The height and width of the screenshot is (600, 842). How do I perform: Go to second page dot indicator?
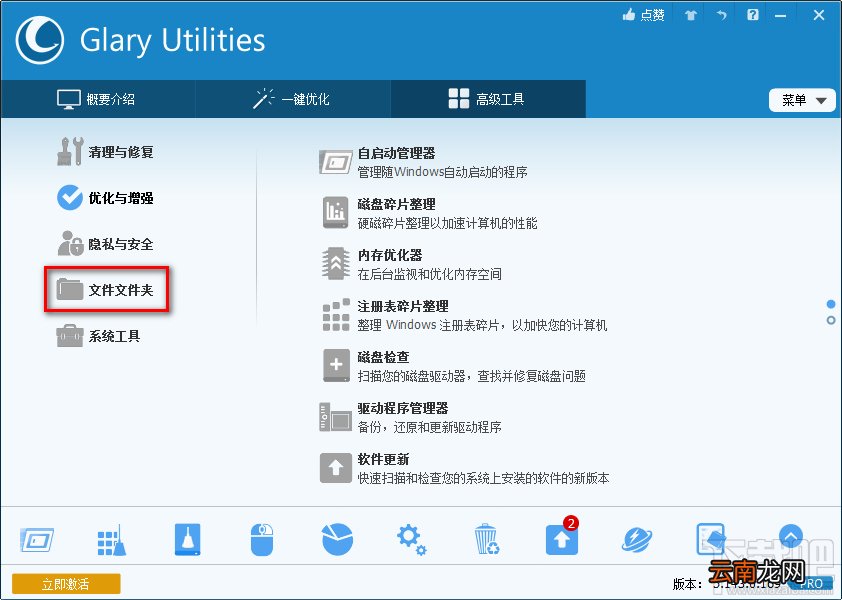point(831,320)
